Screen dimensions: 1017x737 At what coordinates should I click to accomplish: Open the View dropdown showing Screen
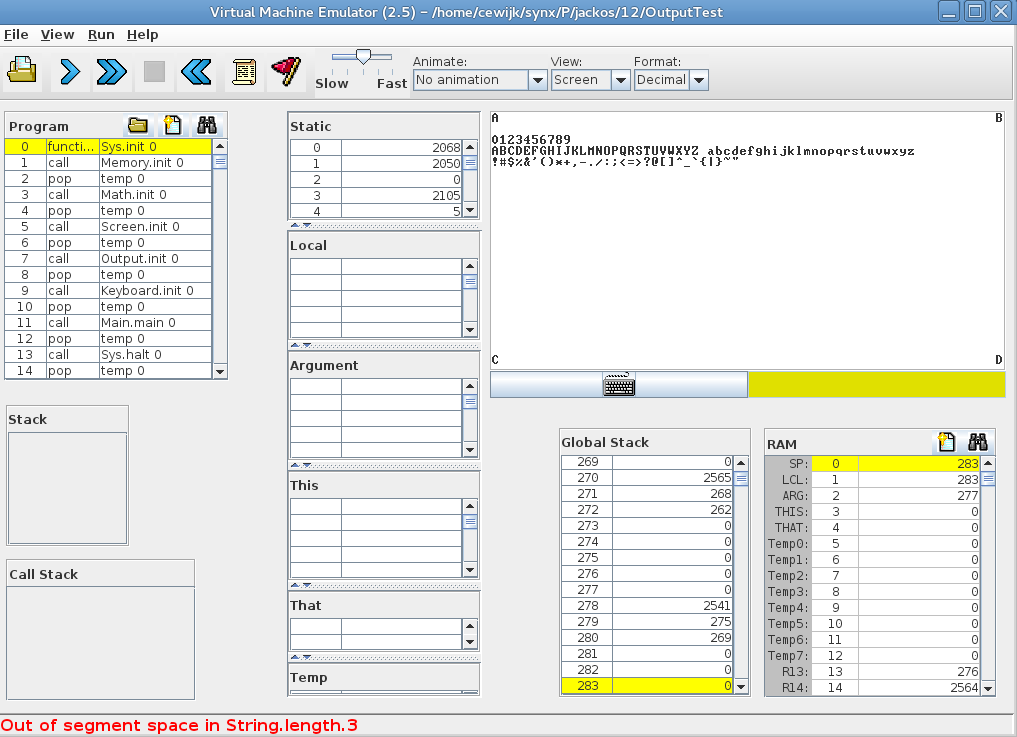[x=620, y=80]
